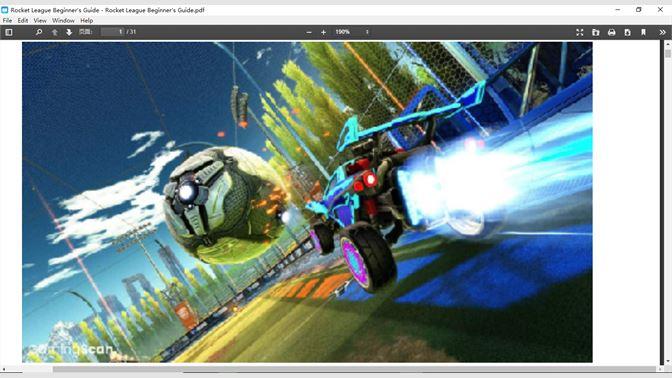
Task: Open the Help menu
Action: [x=86, y=21]
